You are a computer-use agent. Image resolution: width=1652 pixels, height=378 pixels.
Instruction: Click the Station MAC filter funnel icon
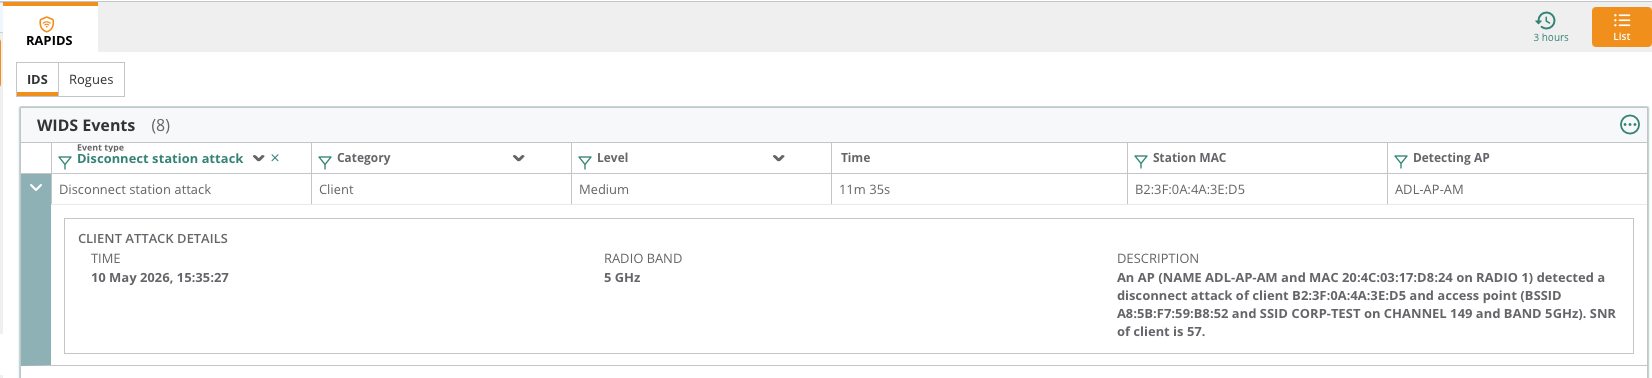pyautogui.click(x=1141, y=162)
